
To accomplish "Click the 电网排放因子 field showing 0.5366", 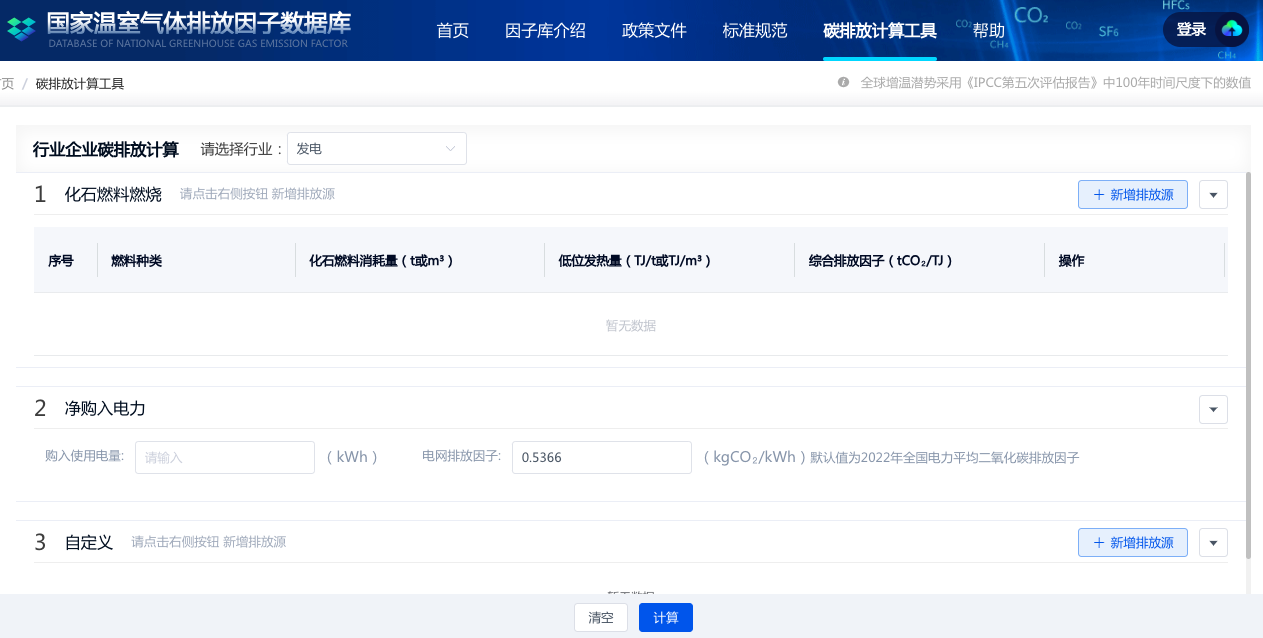I will (601, 458).
